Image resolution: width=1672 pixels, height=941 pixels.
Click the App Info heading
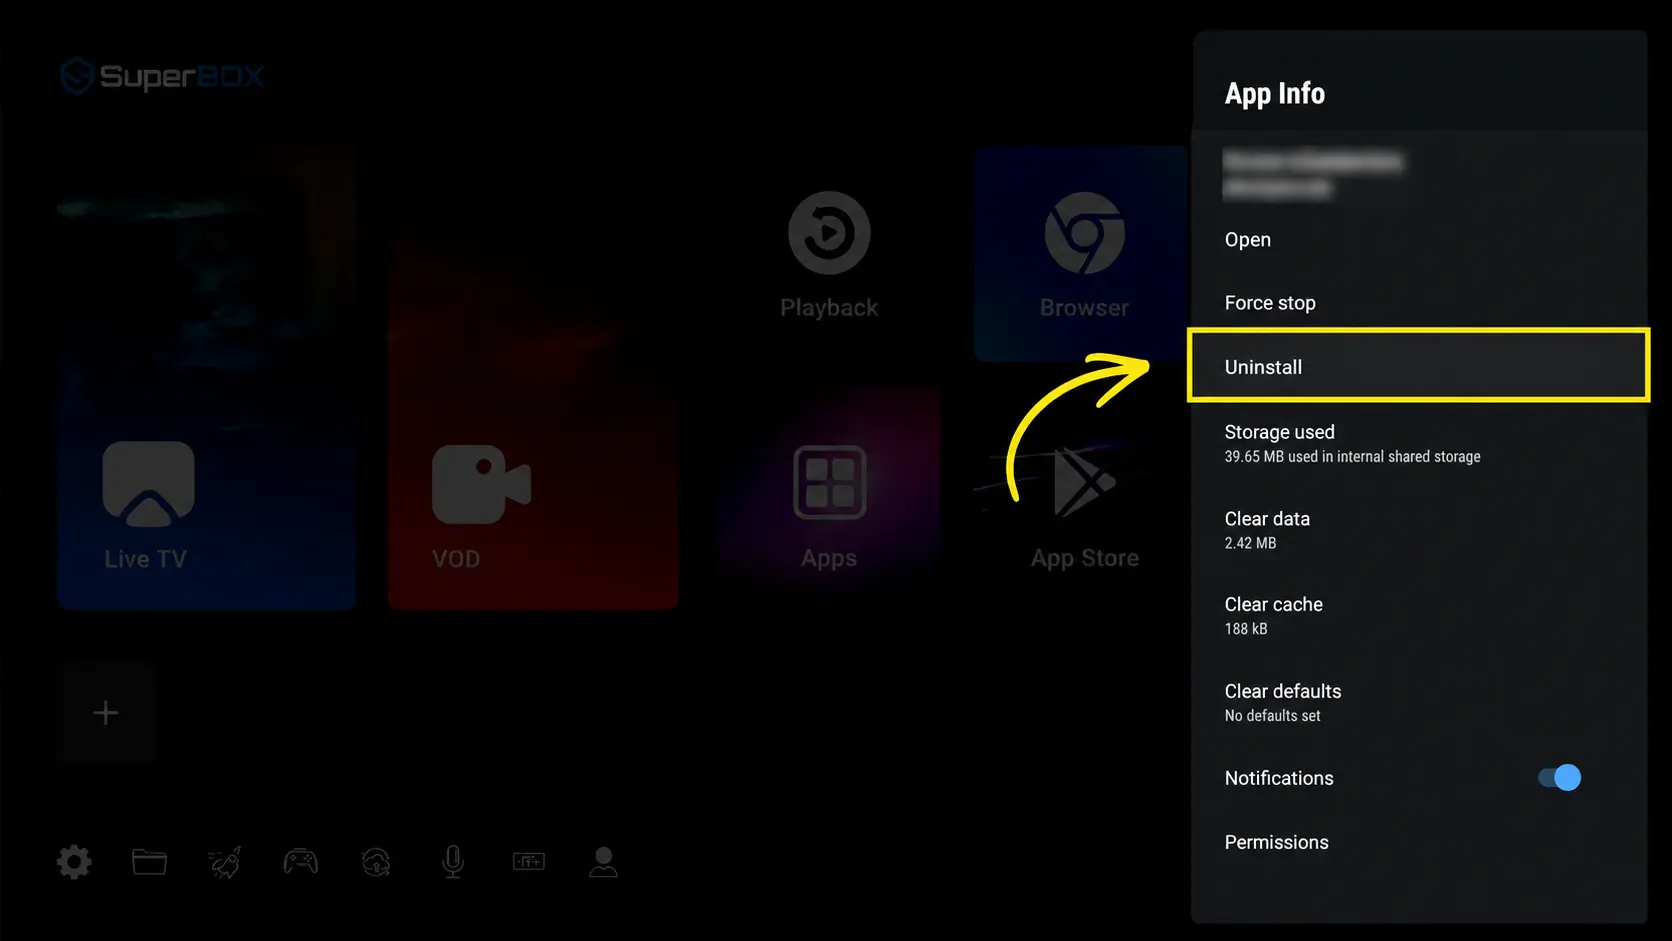pyautogui.click(x=1275, y=93)
